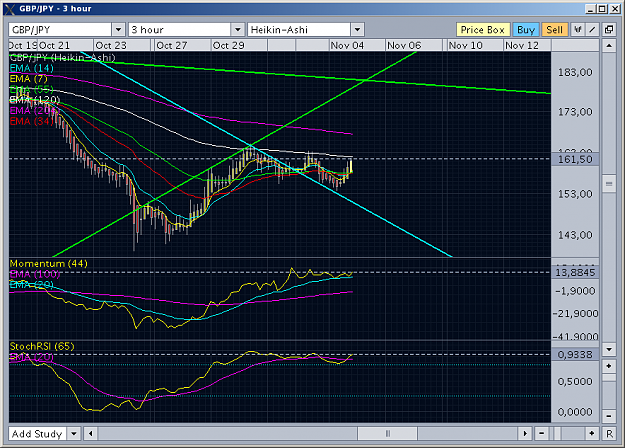
Task: Click the 183,00 price axis label
Action: pyautogui.click(x=575, y=72)
